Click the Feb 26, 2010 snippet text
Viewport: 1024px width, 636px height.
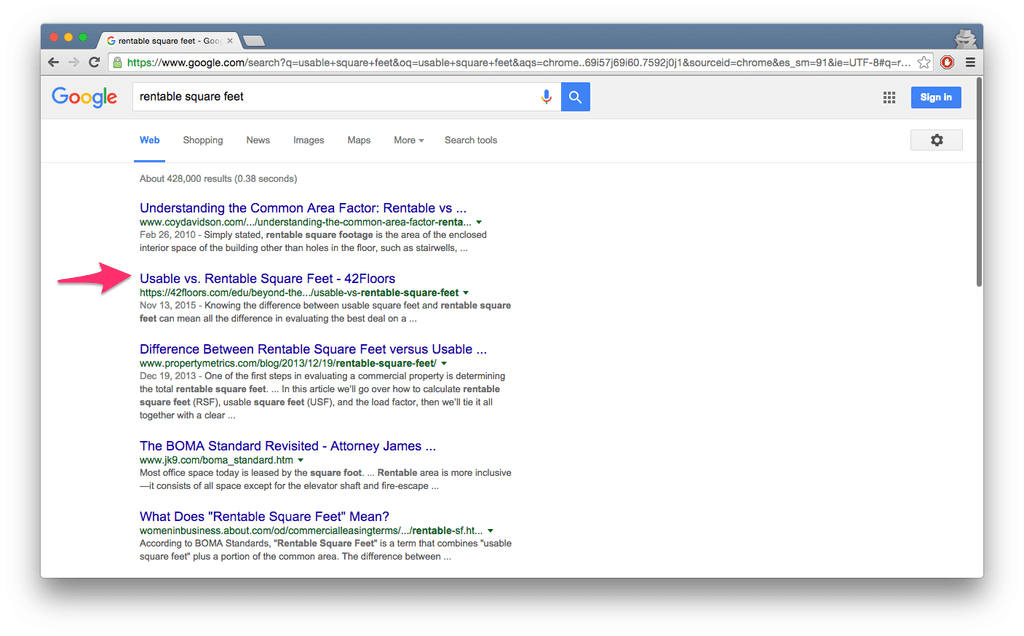click(x=313, y=242)
